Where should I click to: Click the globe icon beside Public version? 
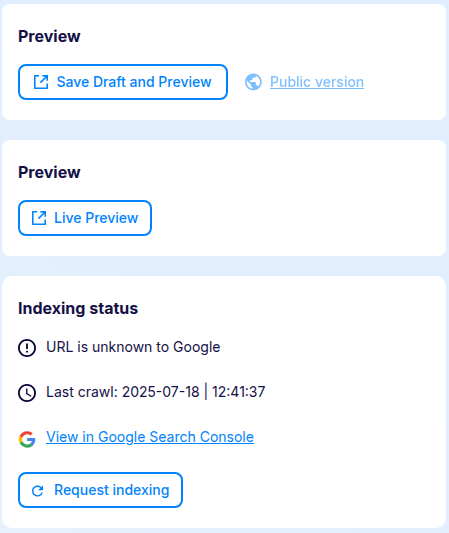[253, 82]
